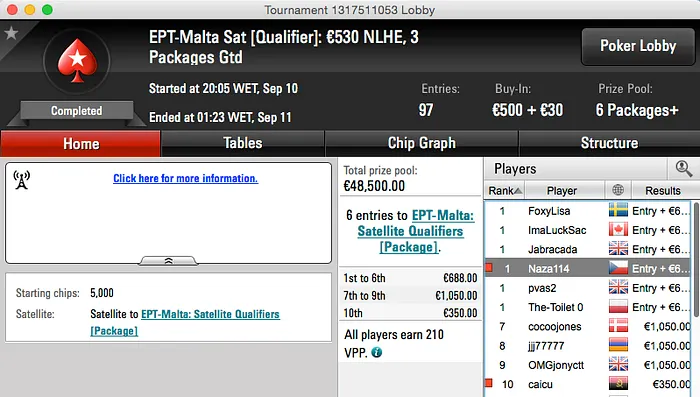This screenshot has width=700, height=397.
Task: Click The-Toilet 0's Poland flag
Action: [x=618, y=306]
